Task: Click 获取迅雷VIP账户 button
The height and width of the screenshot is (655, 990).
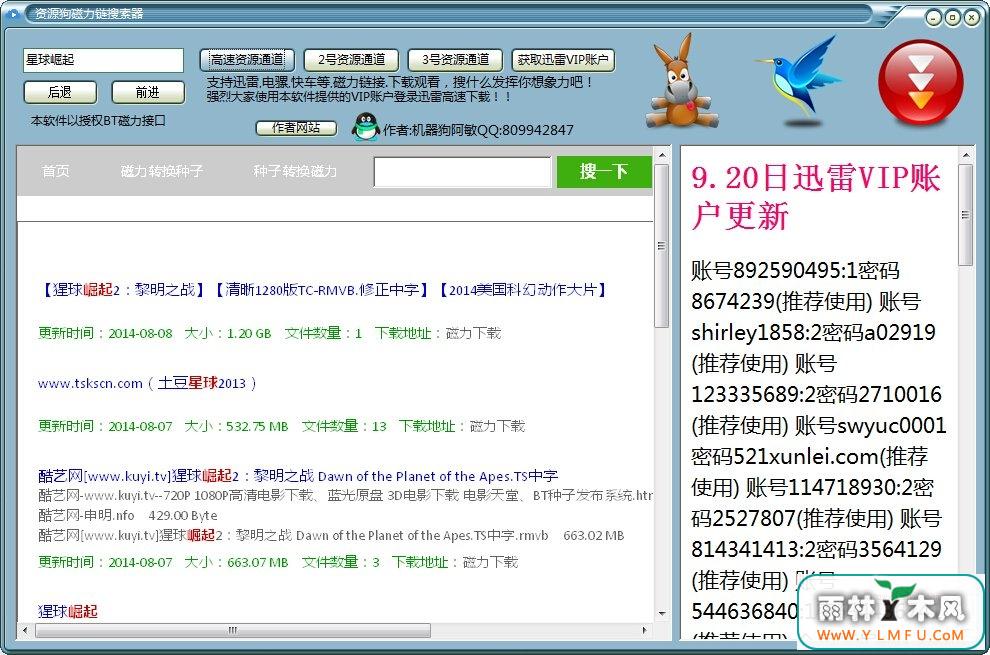Action: tap(563, 60)
